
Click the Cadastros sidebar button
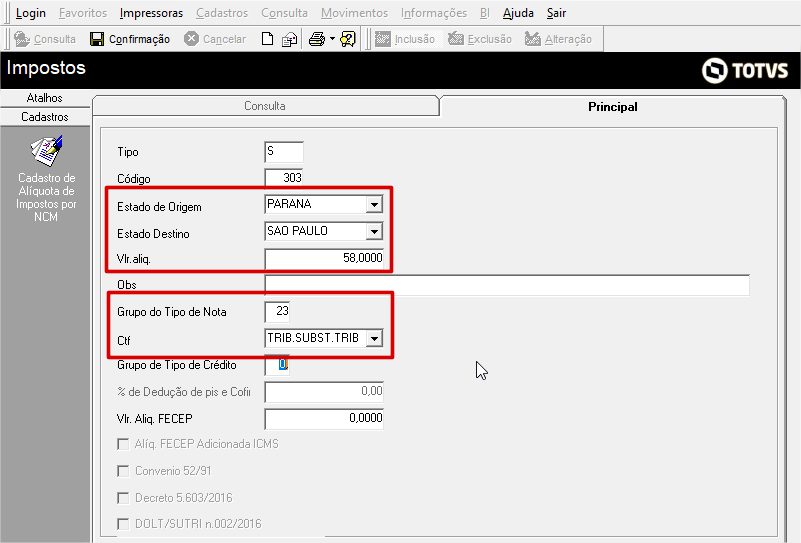45,116
